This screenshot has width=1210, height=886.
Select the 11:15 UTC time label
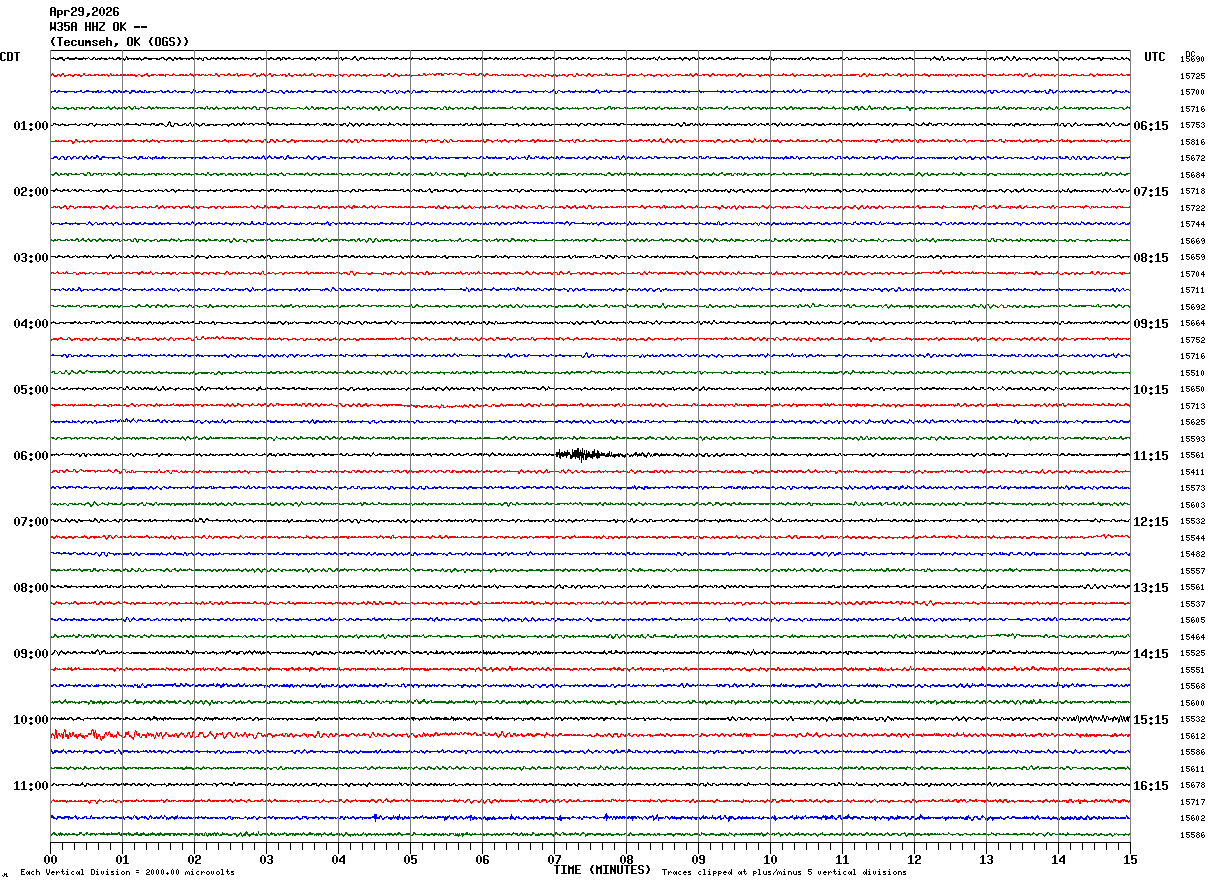(1150, 456)
